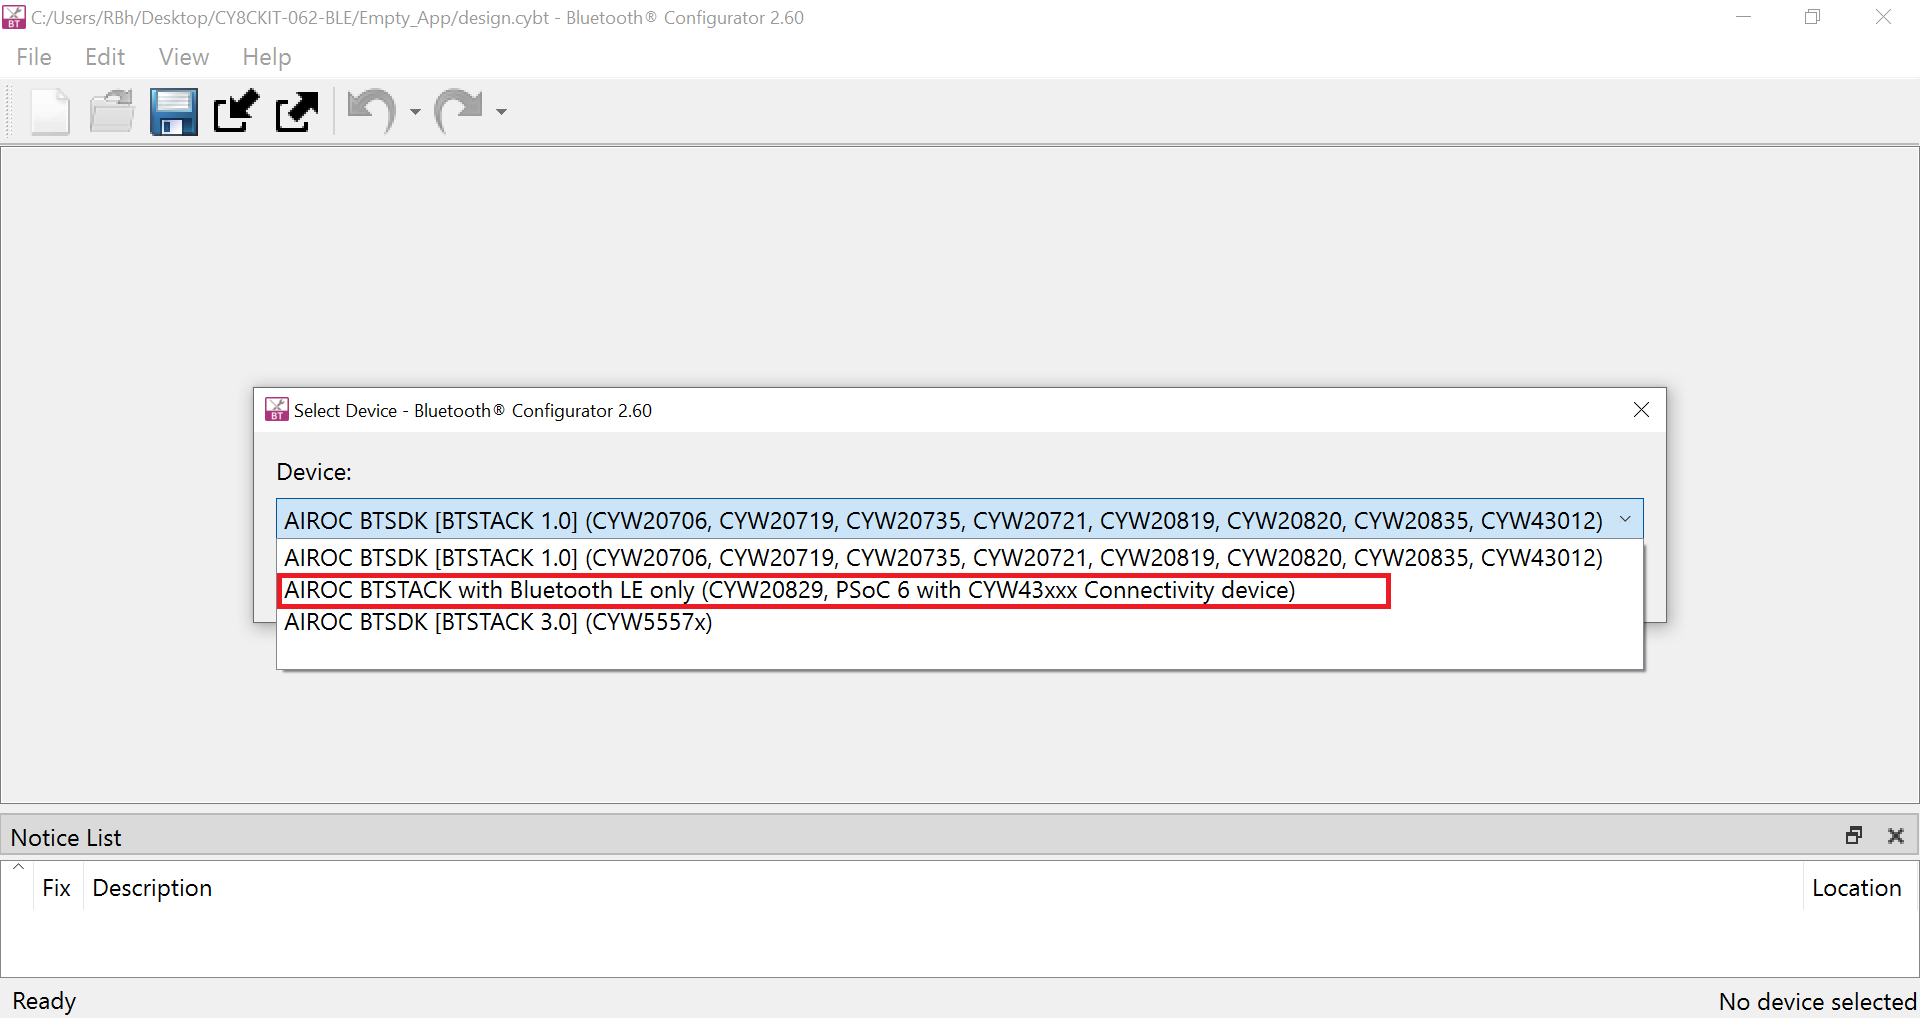Open the File menu

point(34,57)
